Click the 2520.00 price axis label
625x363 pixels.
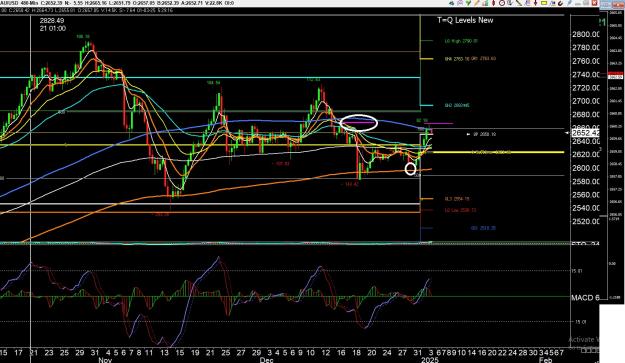click(586, 222)
